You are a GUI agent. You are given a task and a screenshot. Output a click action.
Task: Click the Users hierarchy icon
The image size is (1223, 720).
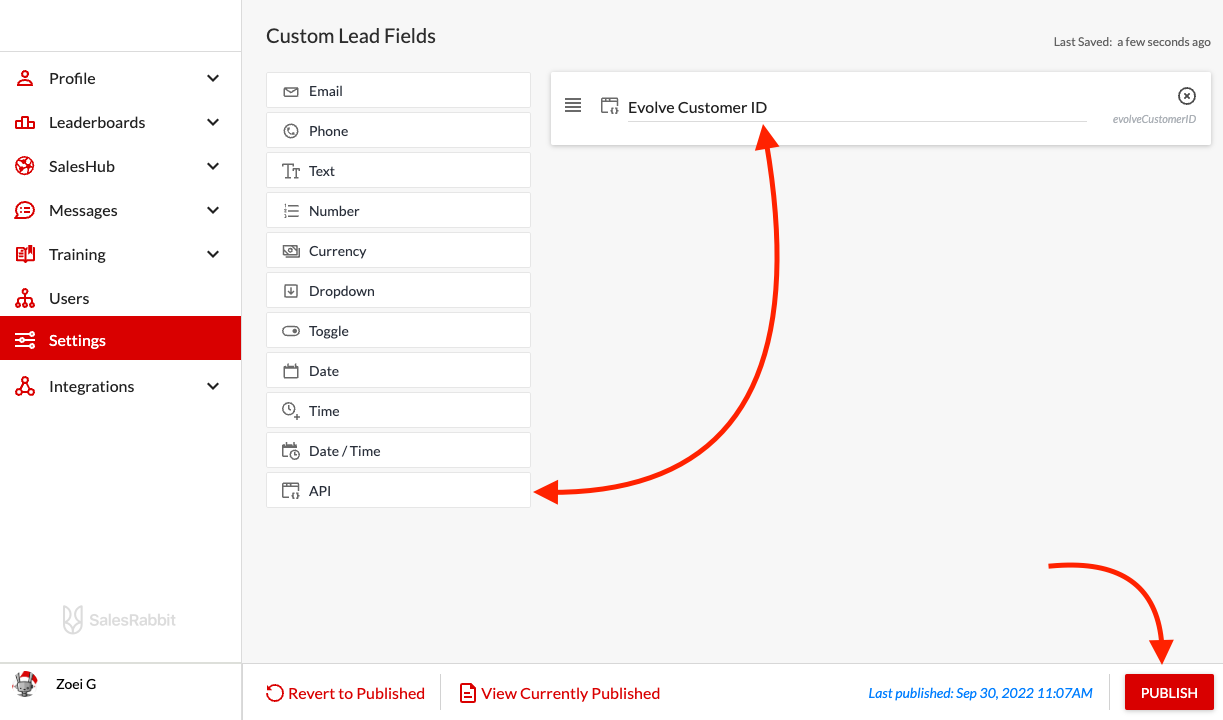click(x=25, y=298)
